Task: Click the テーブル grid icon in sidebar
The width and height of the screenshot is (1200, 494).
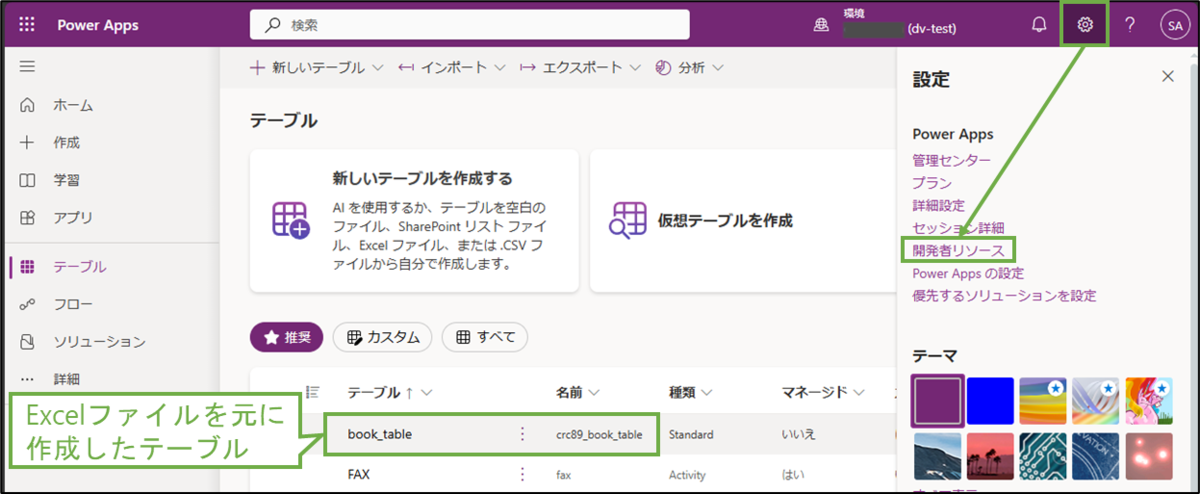Action: 27,267
